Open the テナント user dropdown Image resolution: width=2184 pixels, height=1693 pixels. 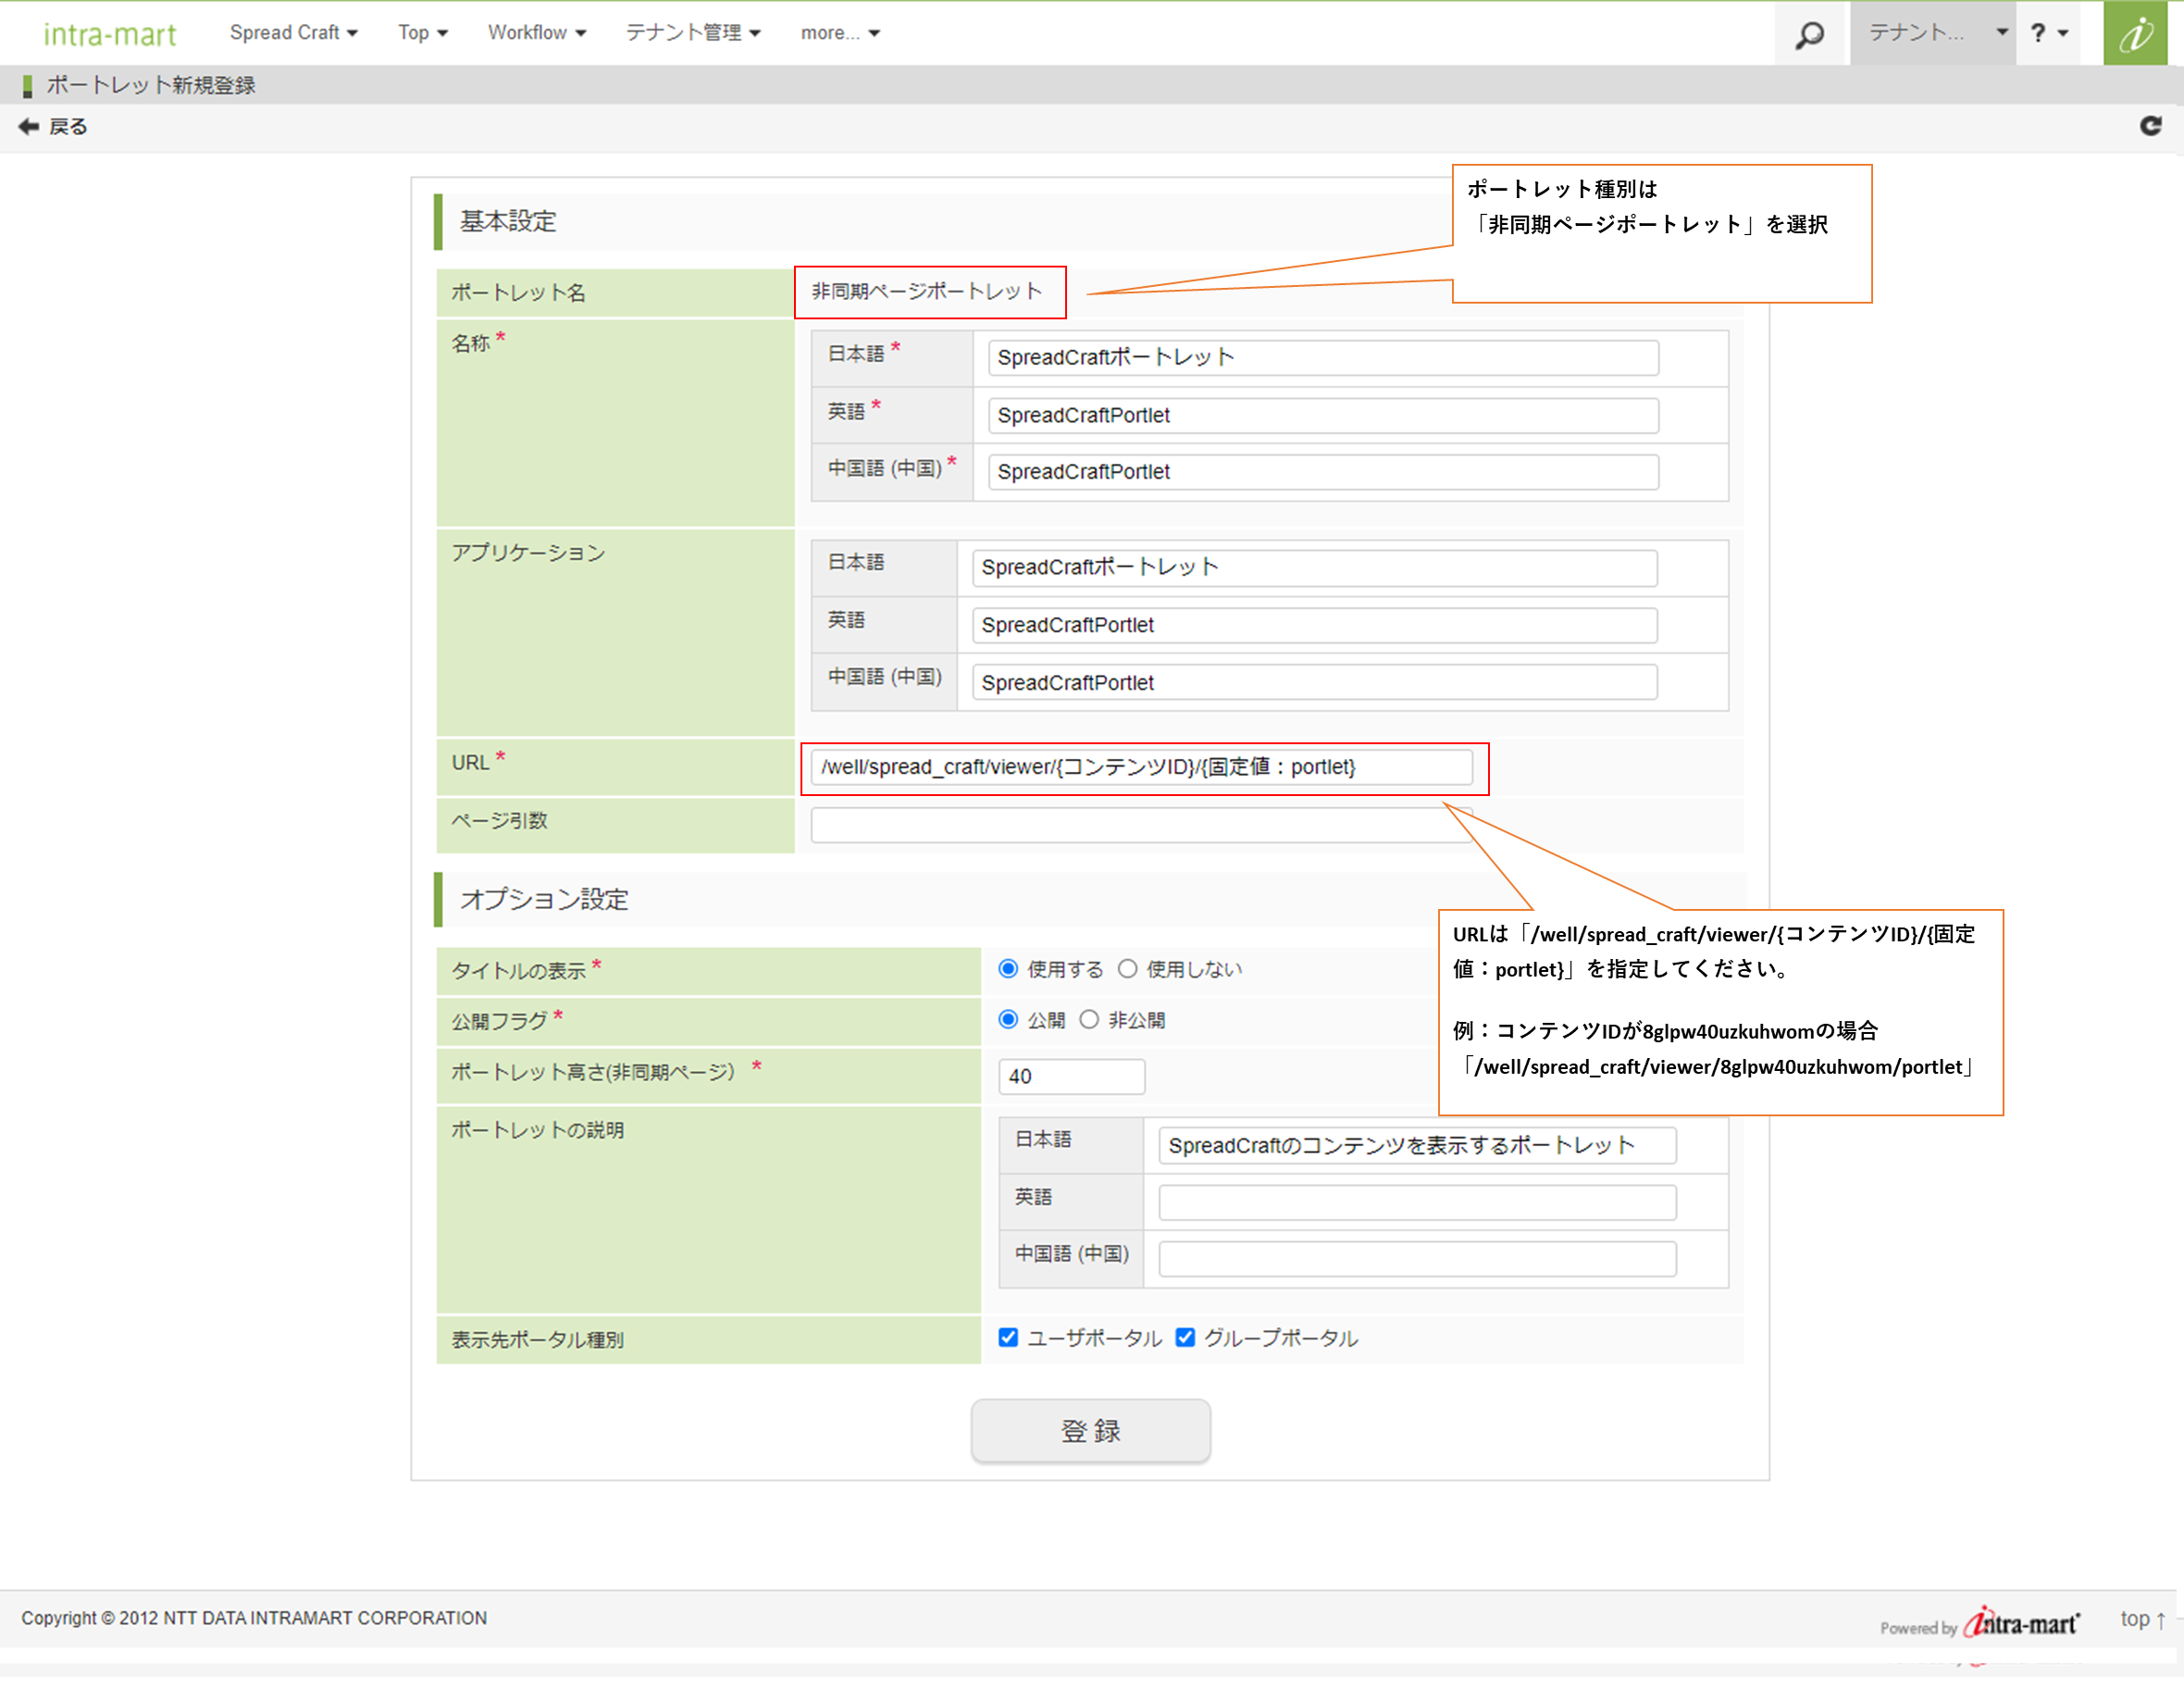(1932, 33)
